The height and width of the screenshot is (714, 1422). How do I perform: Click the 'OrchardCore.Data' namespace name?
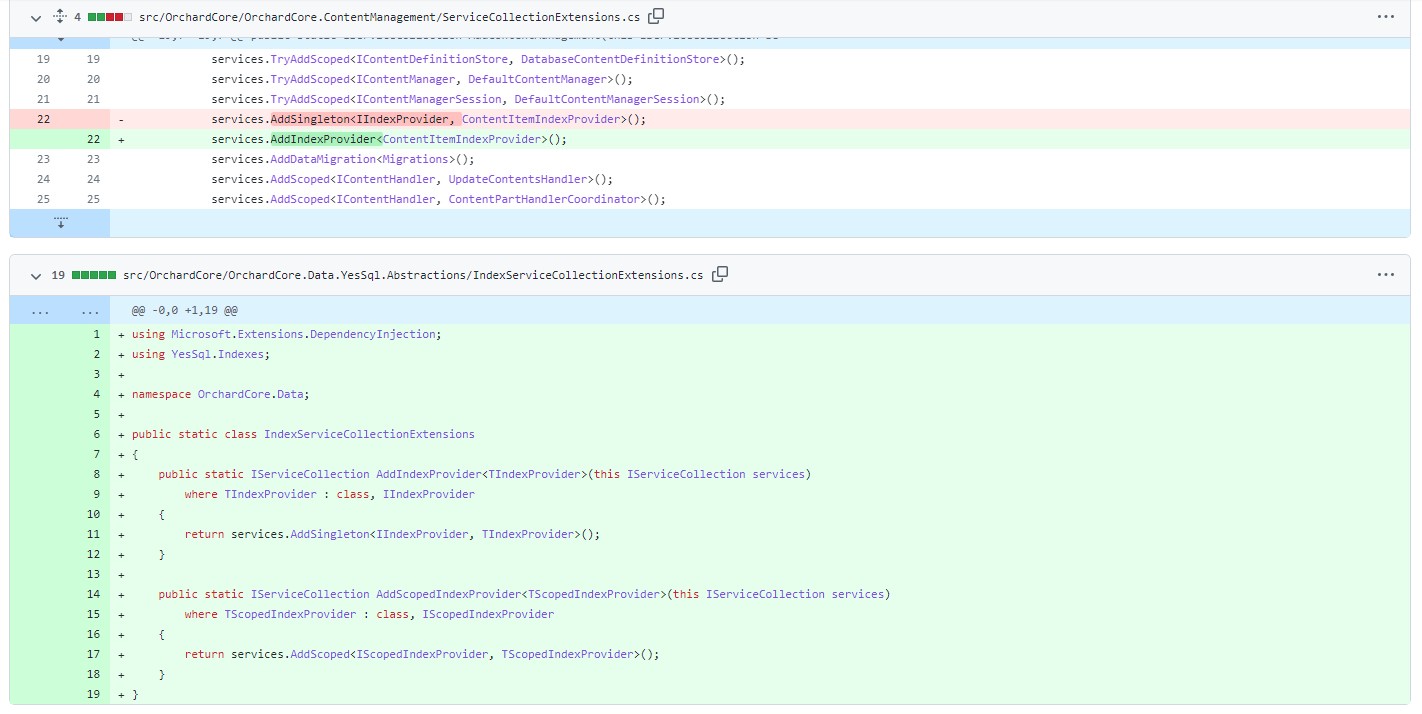pos(250,394)
